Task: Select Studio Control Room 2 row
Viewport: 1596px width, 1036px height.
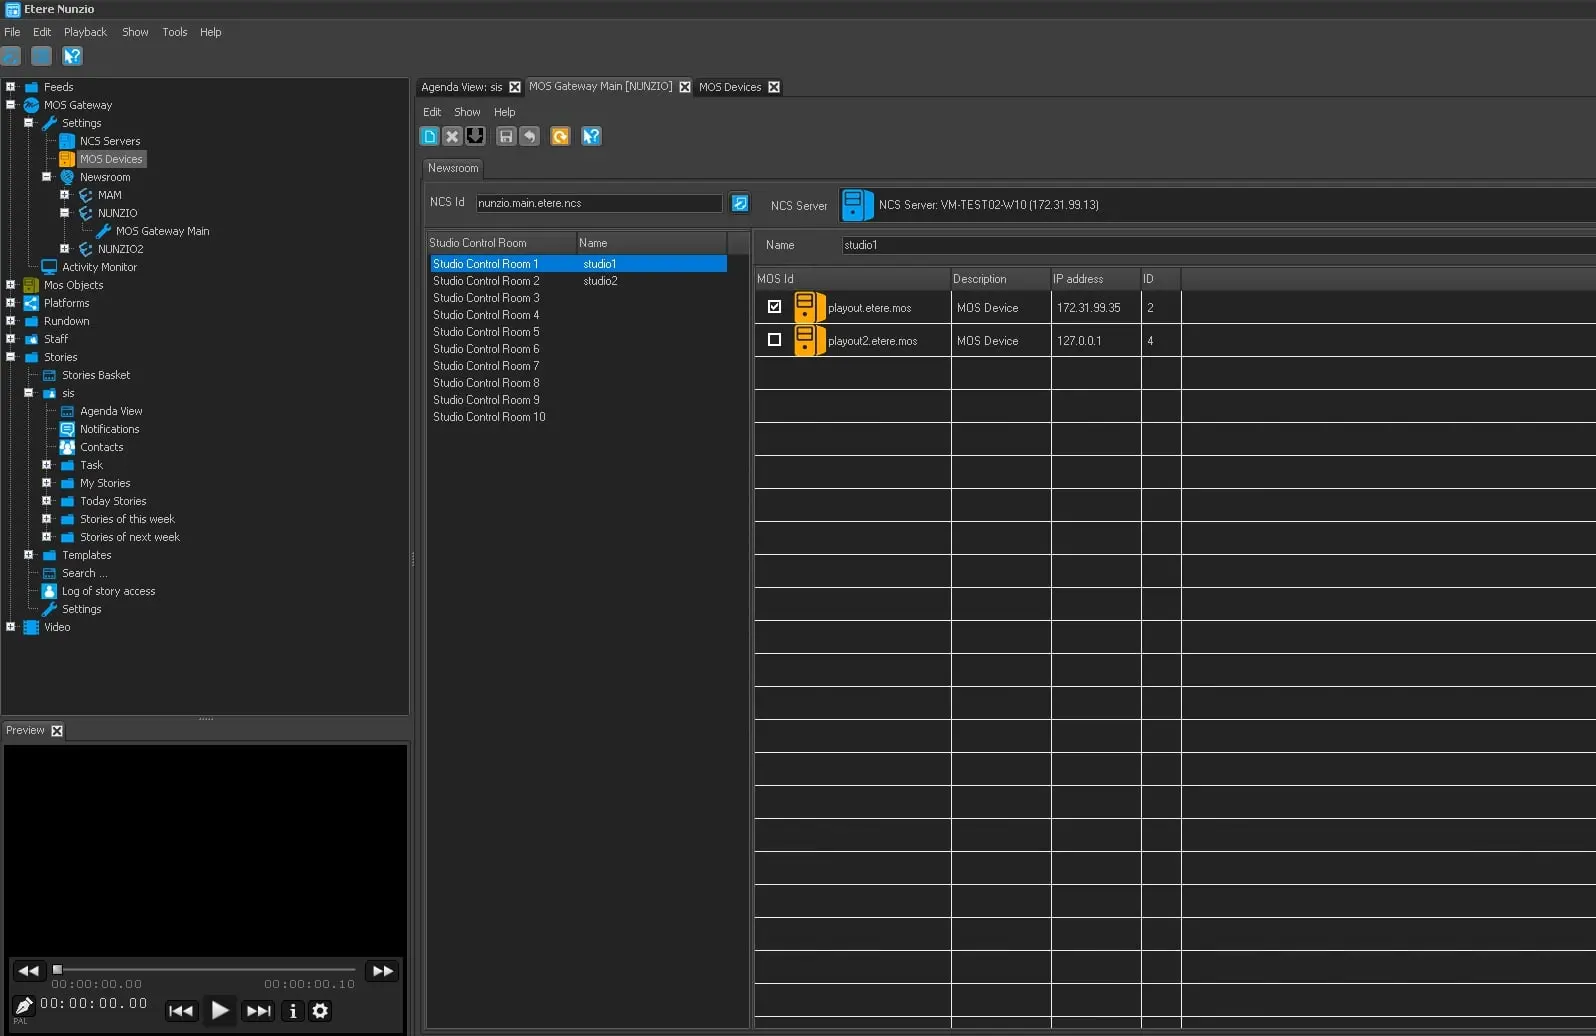Action: (486, 281)
